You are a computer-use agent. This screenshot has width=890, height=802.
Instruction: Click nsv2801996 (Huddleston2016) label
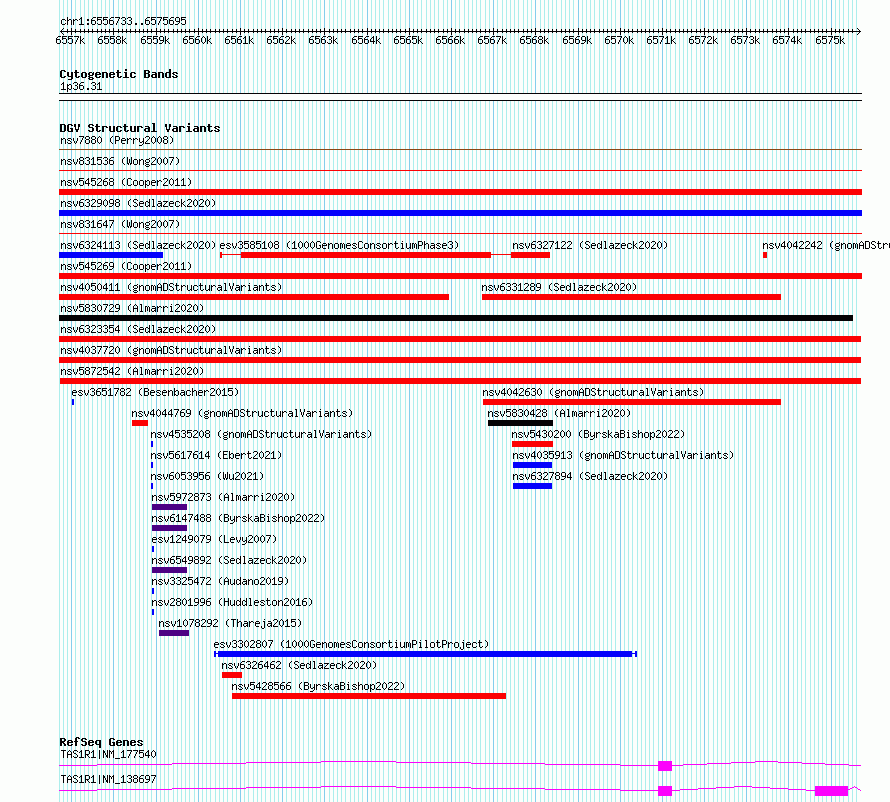(232, 602)
